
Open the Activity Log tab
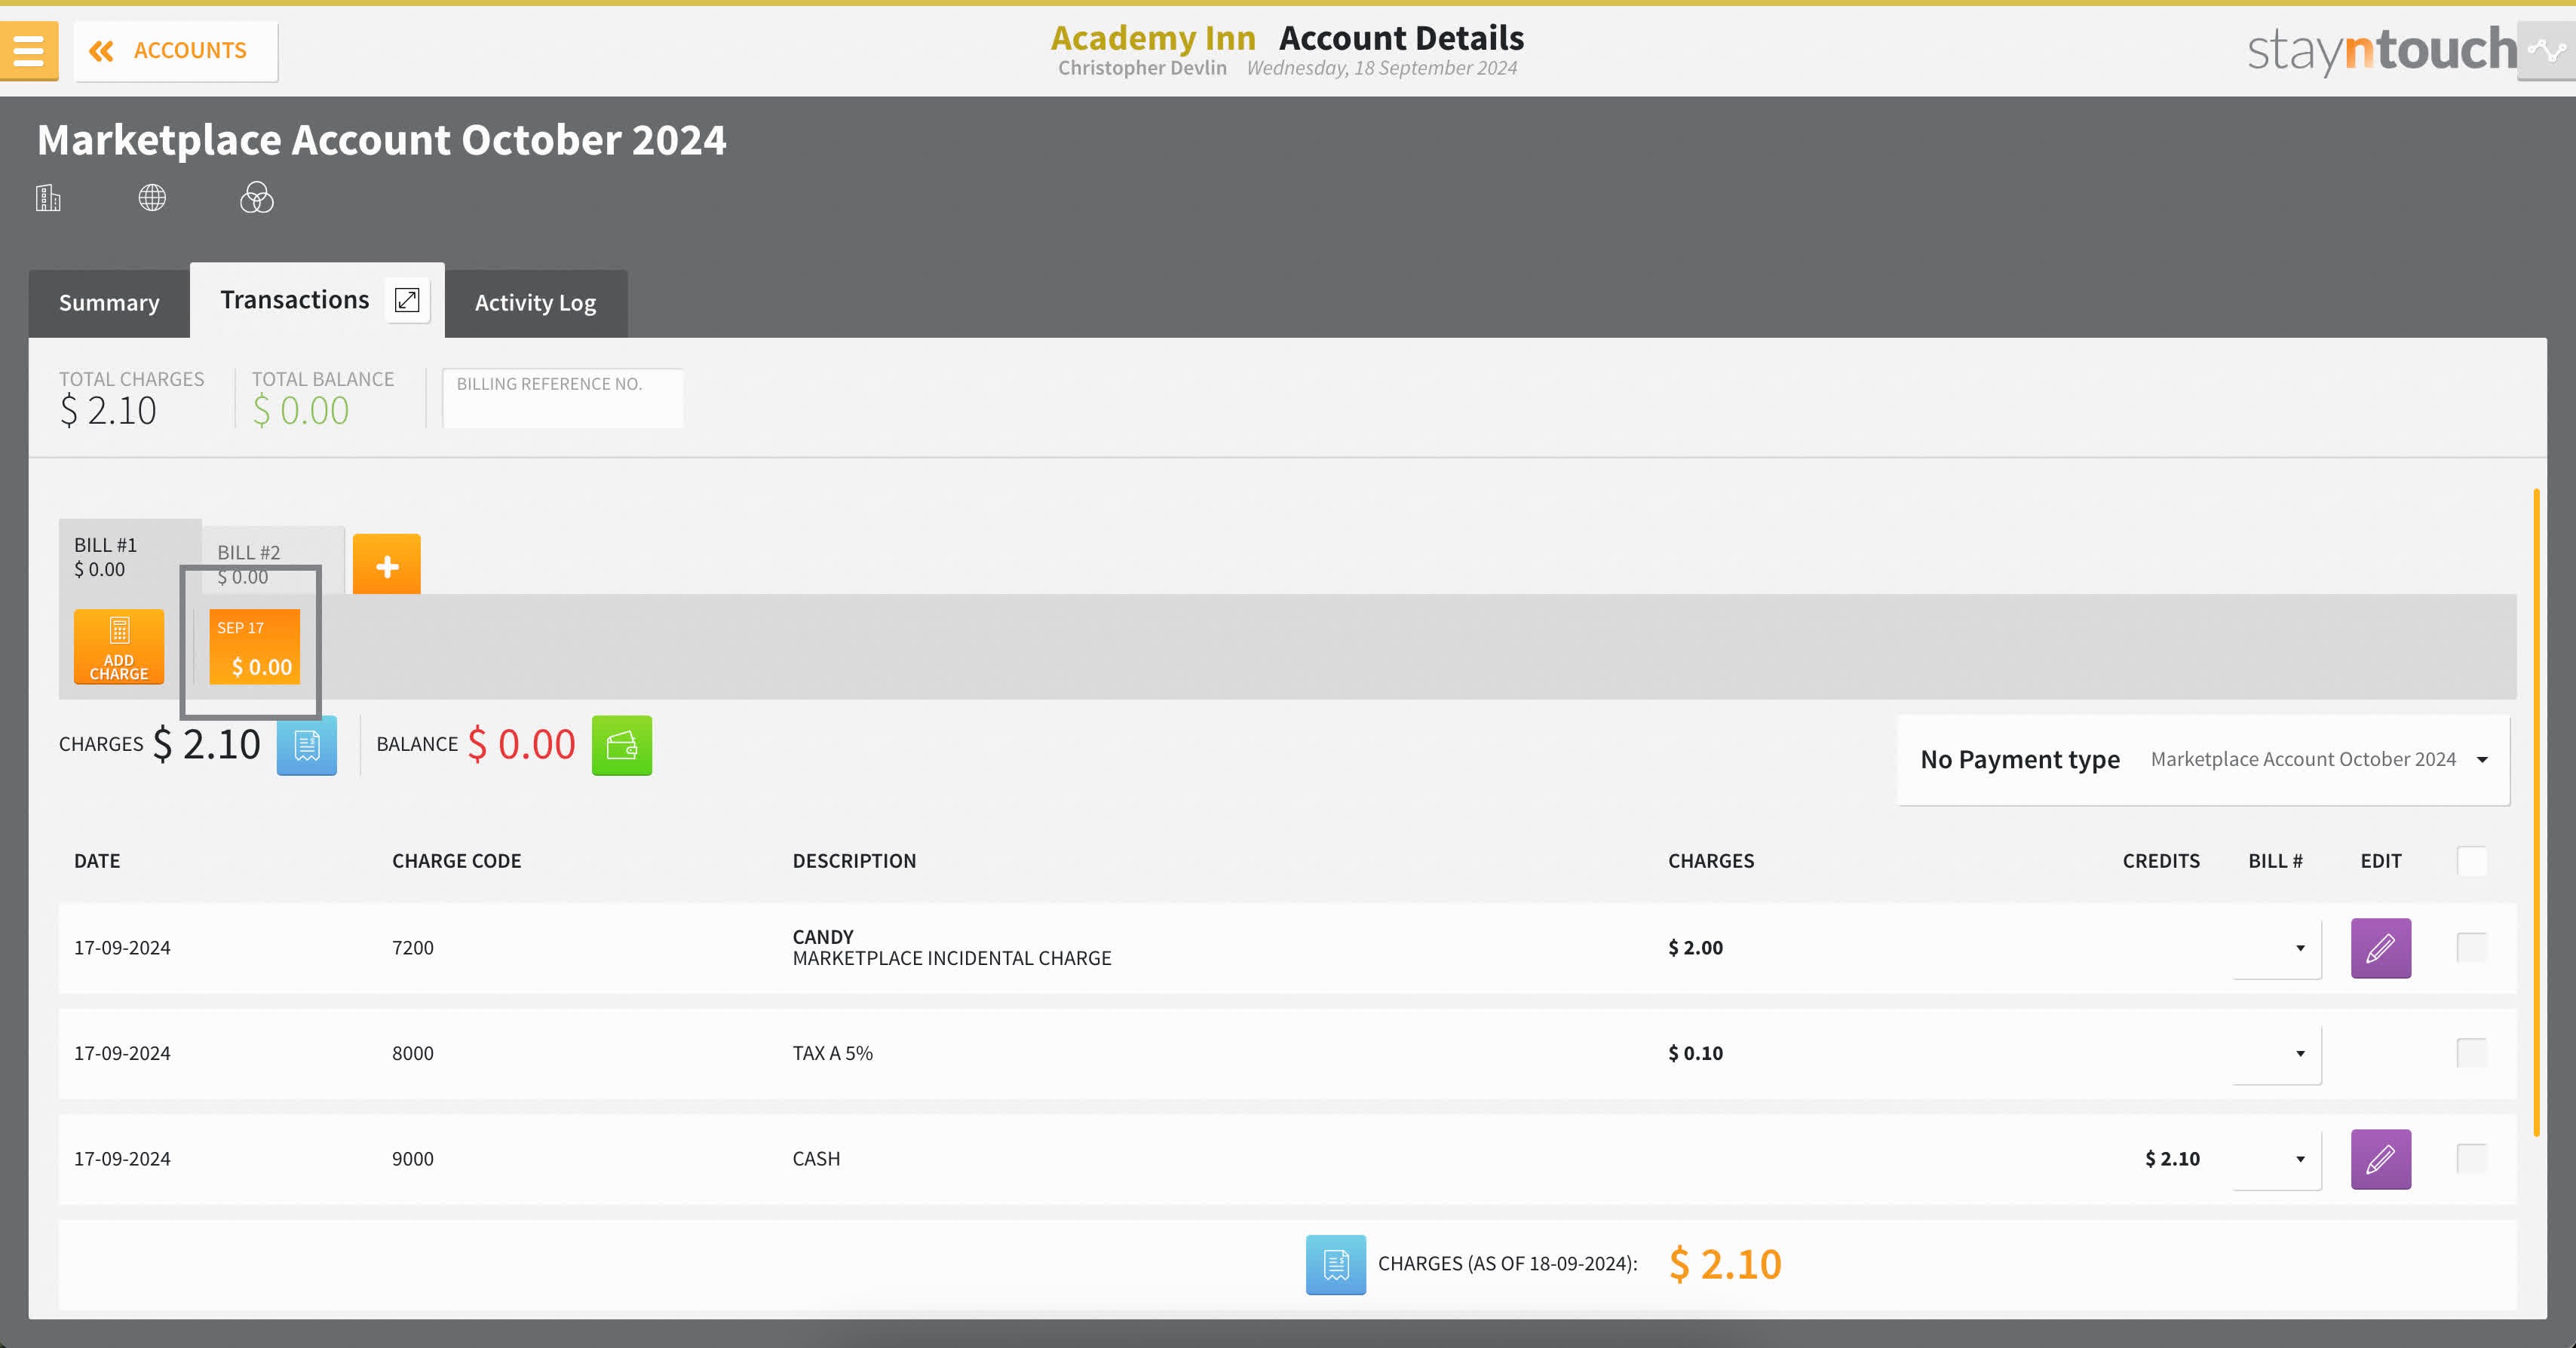click(535, 302)
